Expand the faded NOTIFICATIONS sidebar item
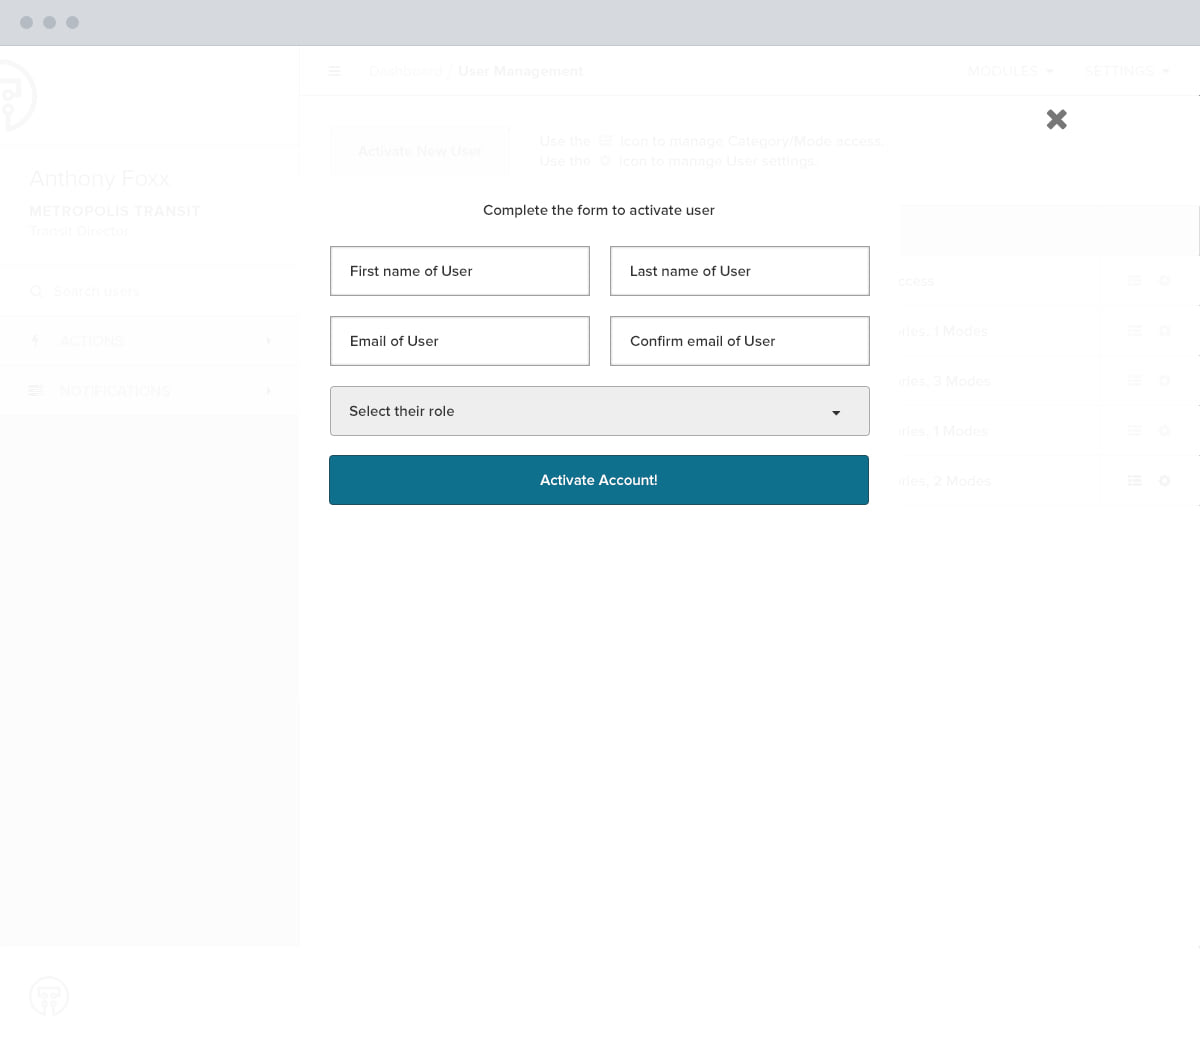1200x1046 pixels. [150, 391]
